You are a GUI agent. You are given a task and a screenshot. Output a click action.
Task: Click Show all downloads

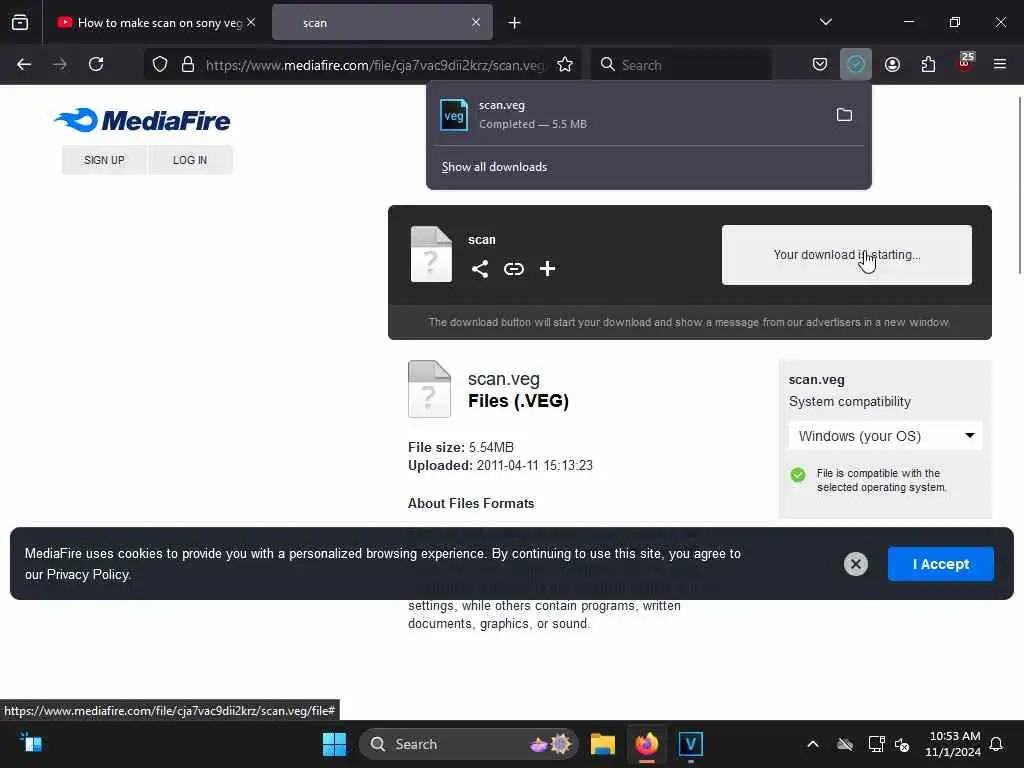coord(494,167)
